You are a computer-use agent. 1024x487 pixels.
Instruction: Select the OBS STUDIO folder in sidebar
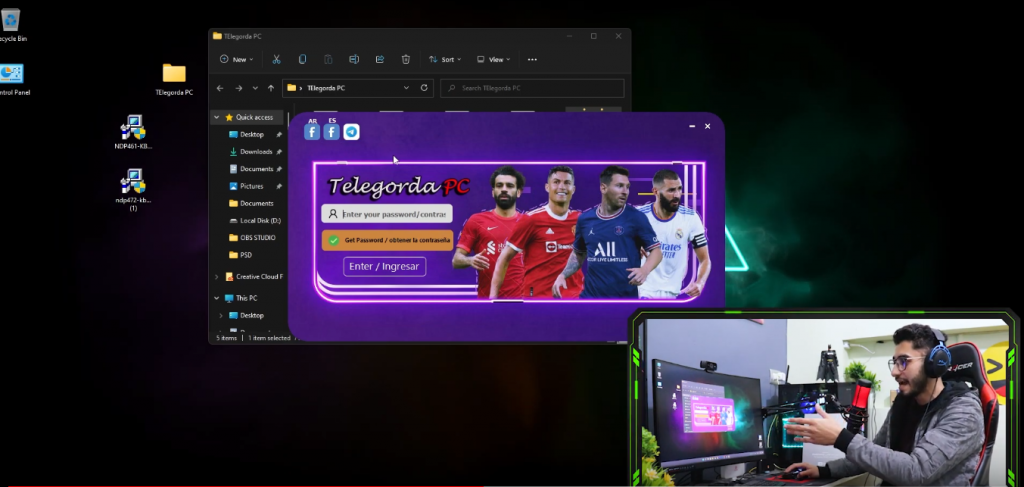tap(252, 238)
